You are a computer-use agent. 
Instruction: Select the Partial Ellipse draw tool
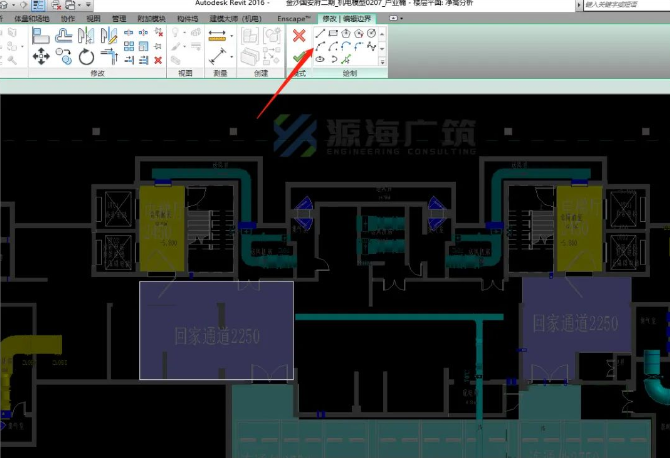(x=333, y=59)
